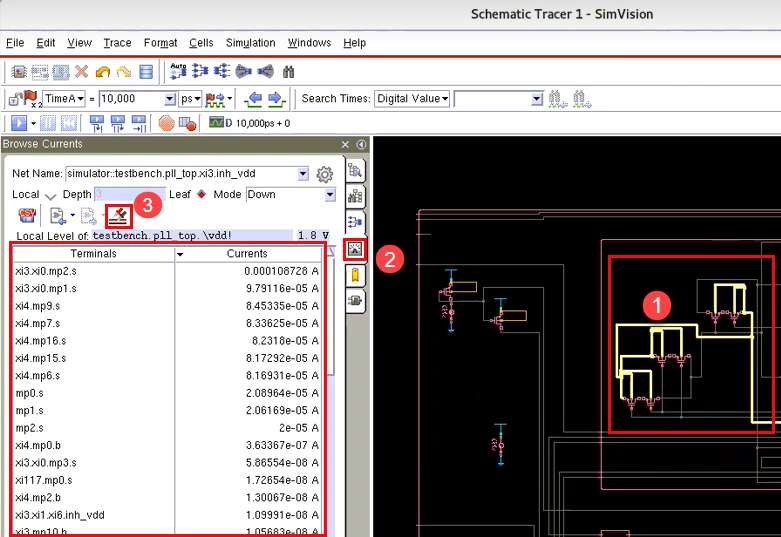Expand the Net Name combo box
The width and height of the screenshot is (781, 537).
303,174
